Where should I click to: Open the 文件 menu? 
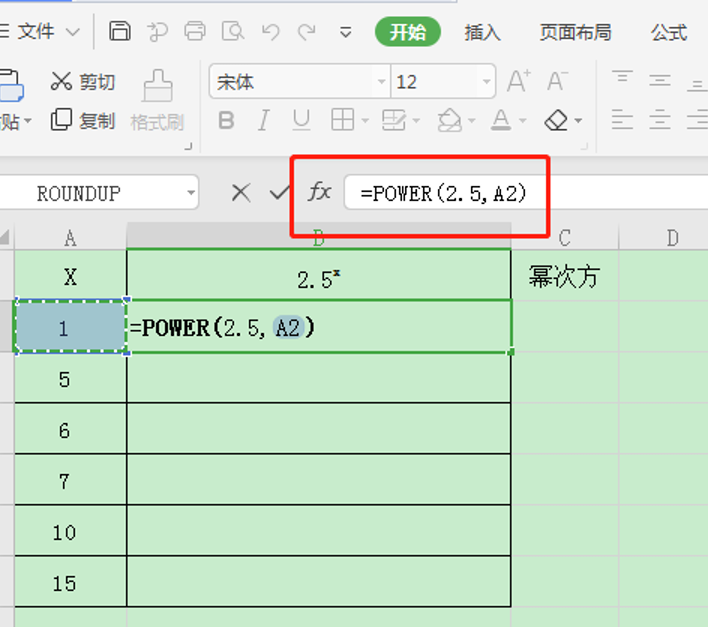point(36,32)
